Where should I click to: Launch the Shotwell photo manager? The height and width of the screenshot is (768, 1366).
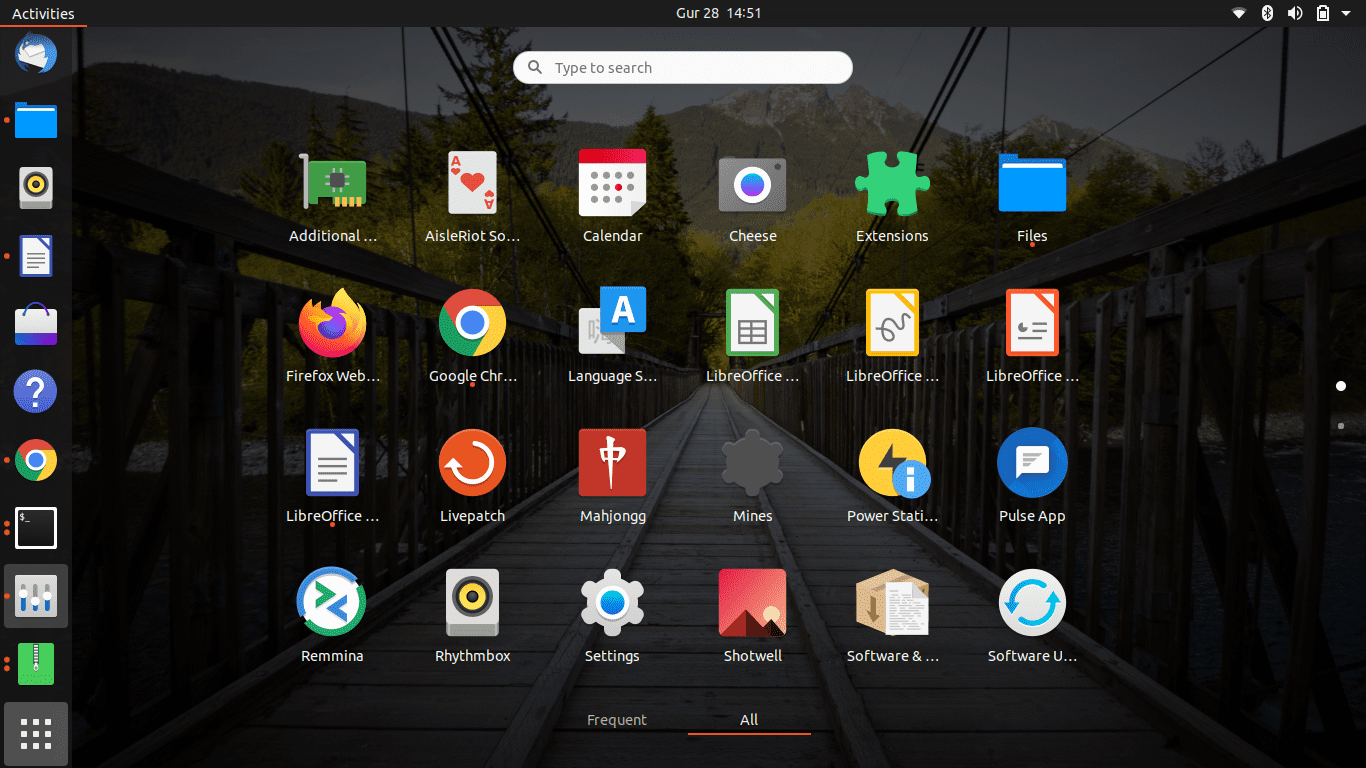[752, 603]
